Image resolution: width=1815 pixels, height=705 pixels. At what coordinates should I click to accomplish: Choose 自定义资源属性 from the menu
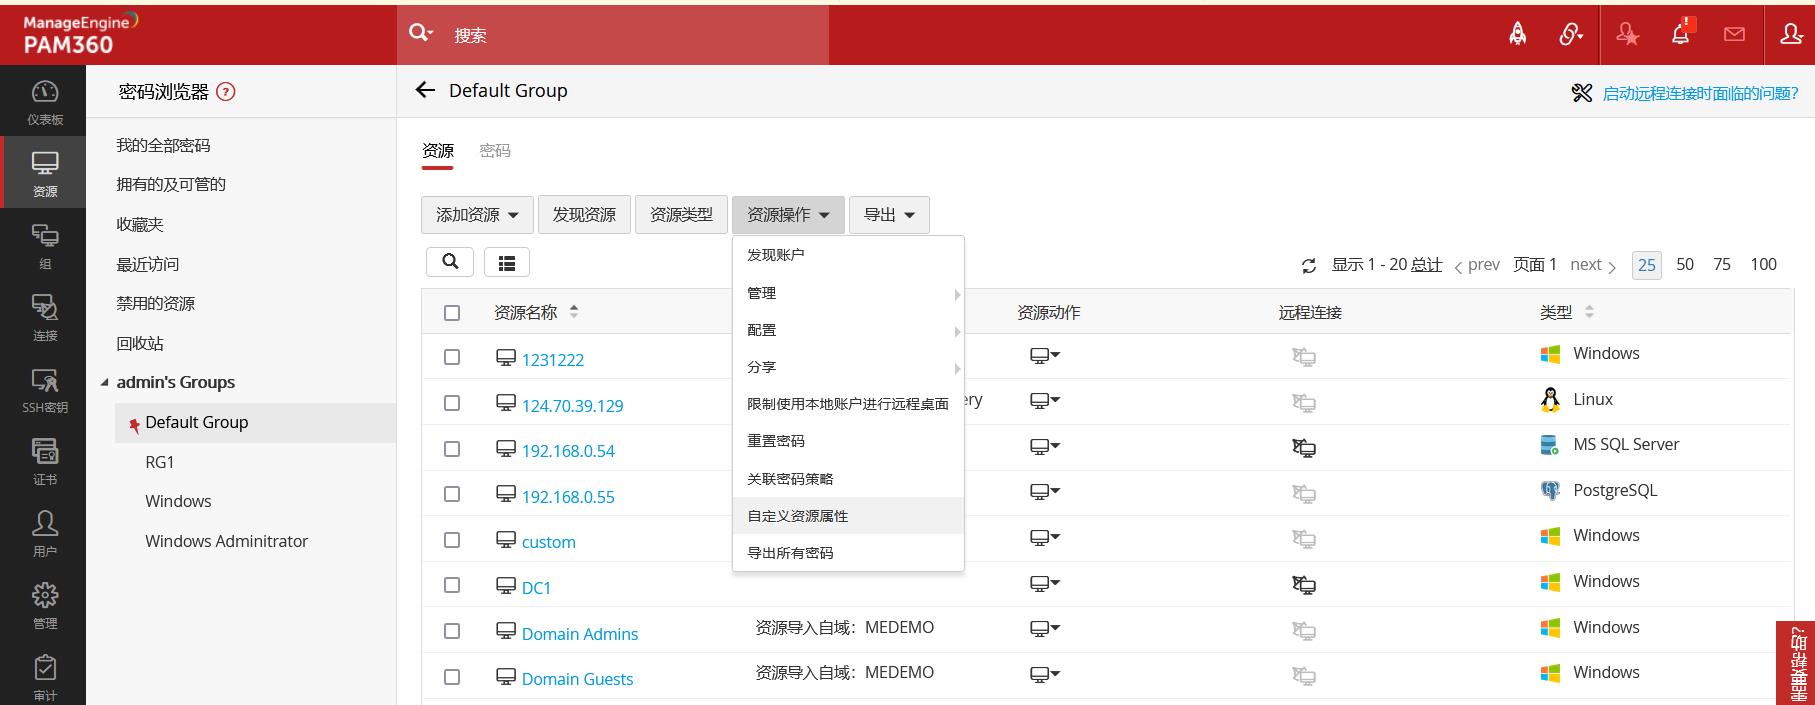tap(848, 516)
